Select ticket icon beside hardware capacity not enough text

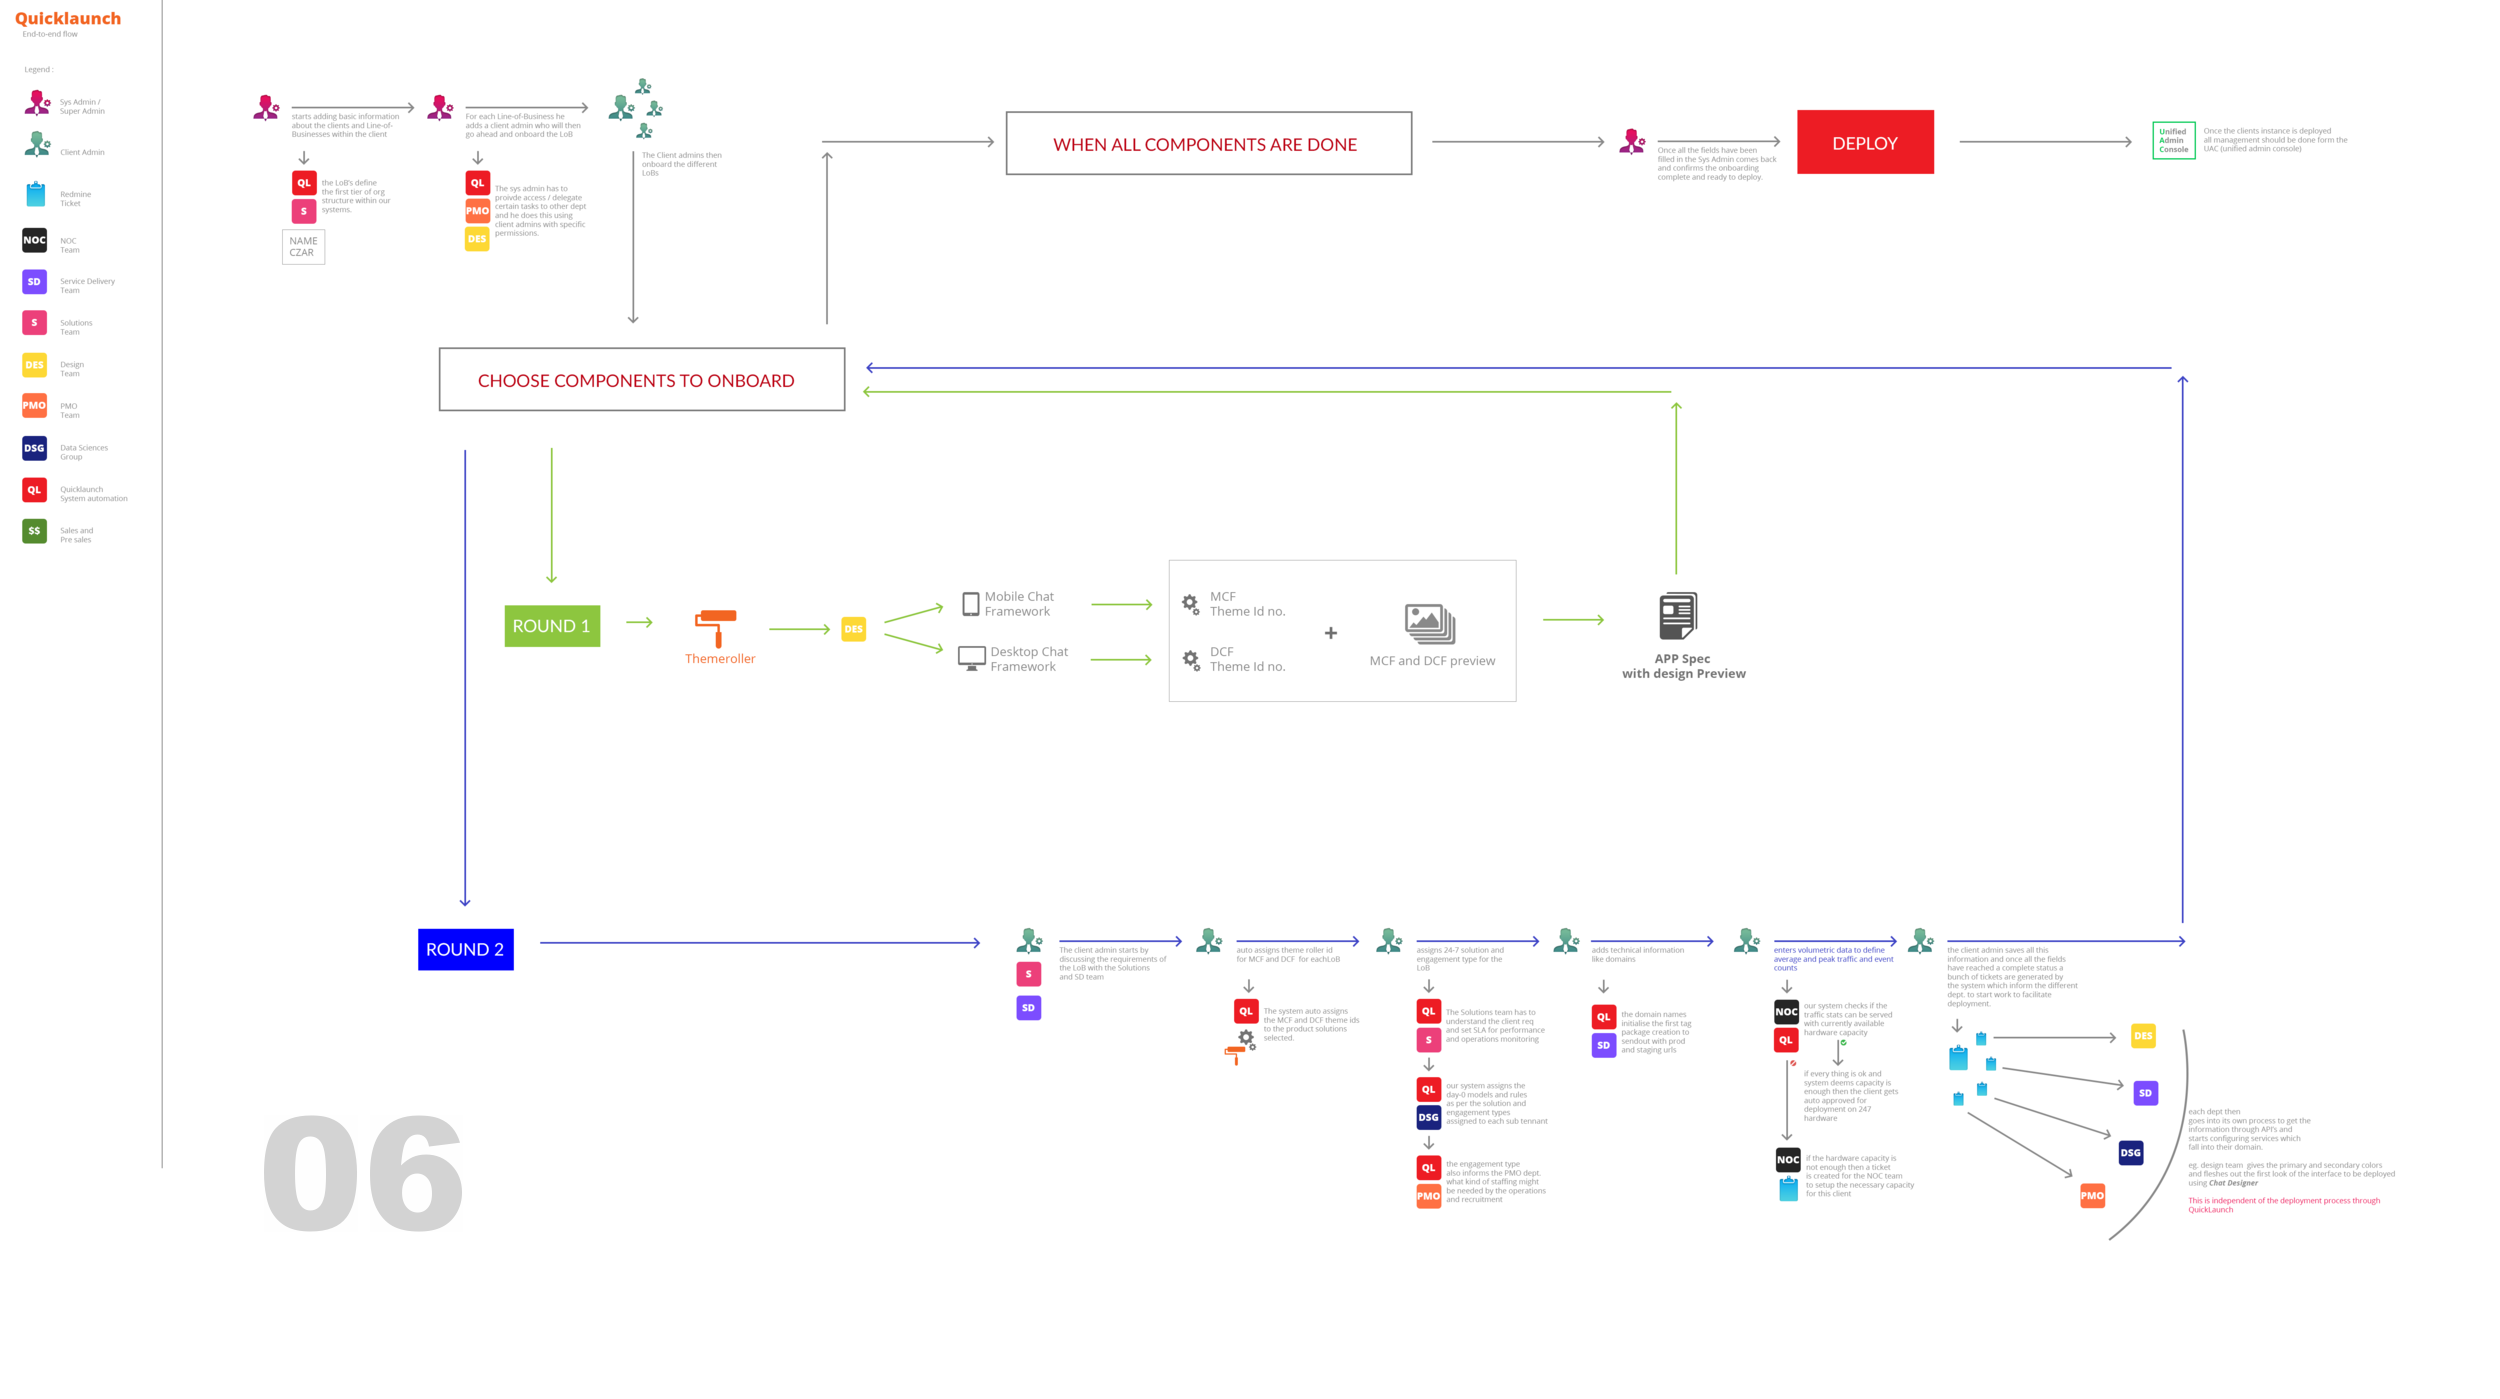(x=1788, y=1189)
